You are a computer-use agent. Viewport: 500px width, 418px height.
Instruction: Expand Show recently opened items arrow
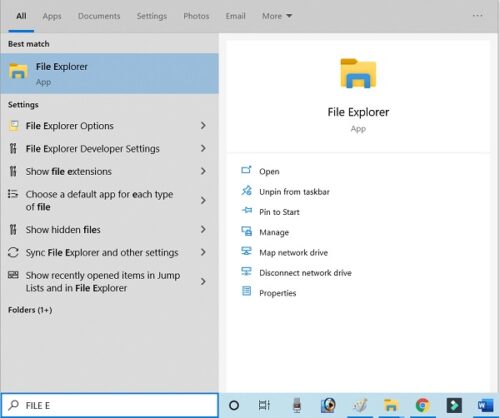tap(203, 282)
